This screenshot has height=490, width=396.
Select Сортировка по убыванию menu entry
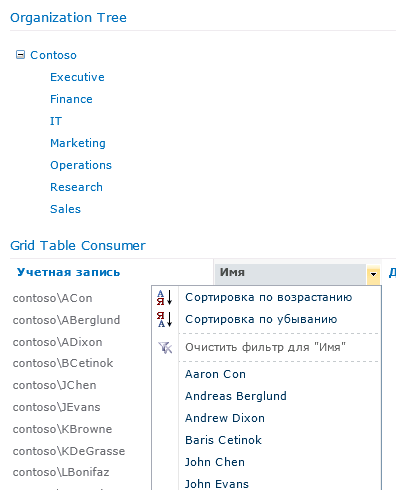click(x=261, y=319)
